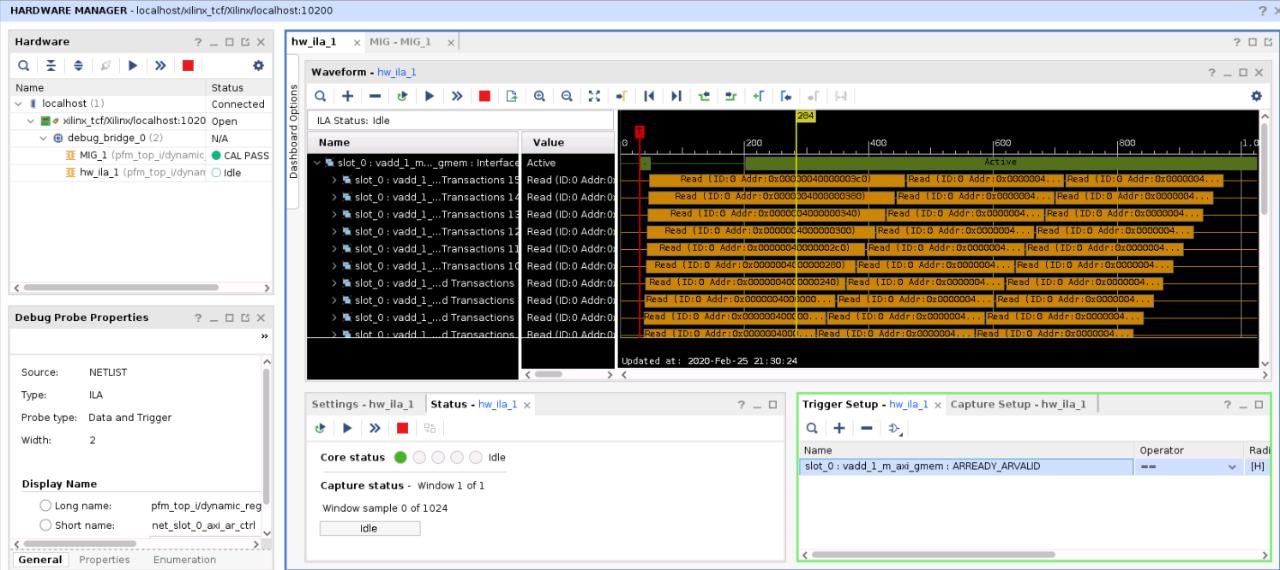Screen dimensions: 1280x570
Task: Toggle auto re-trigger in Waveform toolbar
Action: point(402,96)
